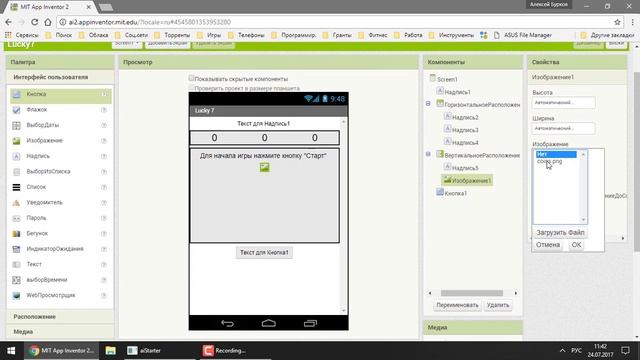
Task: Open ASUS File Manager bookmark
Action: (x=523, y=35)
